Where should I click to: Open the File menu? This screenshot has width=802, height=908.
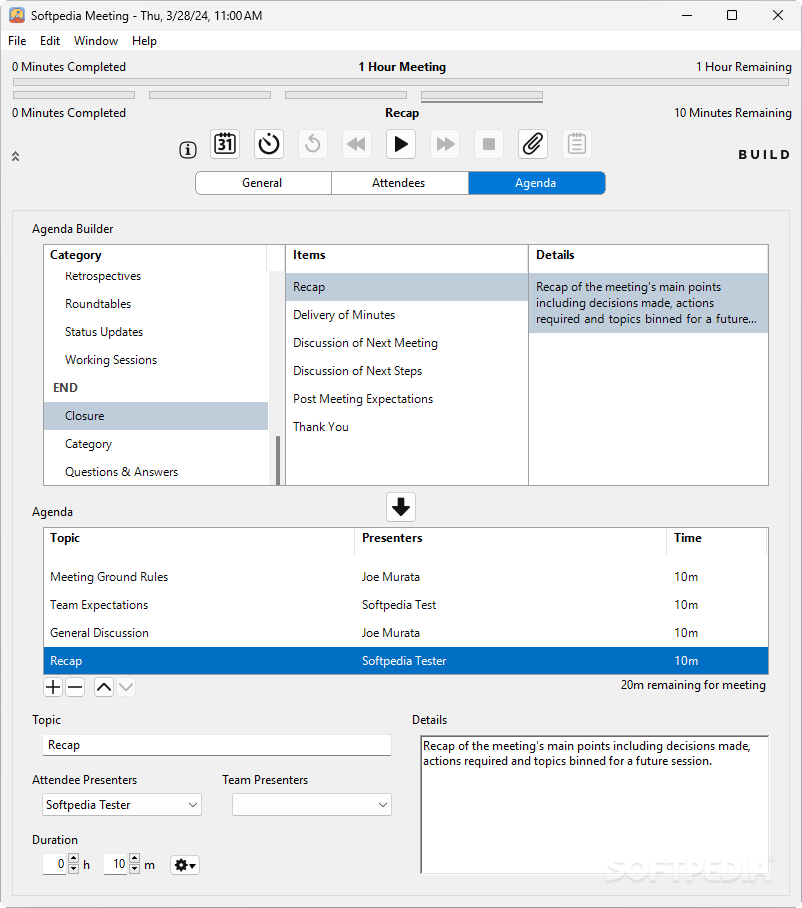point(17,41)
